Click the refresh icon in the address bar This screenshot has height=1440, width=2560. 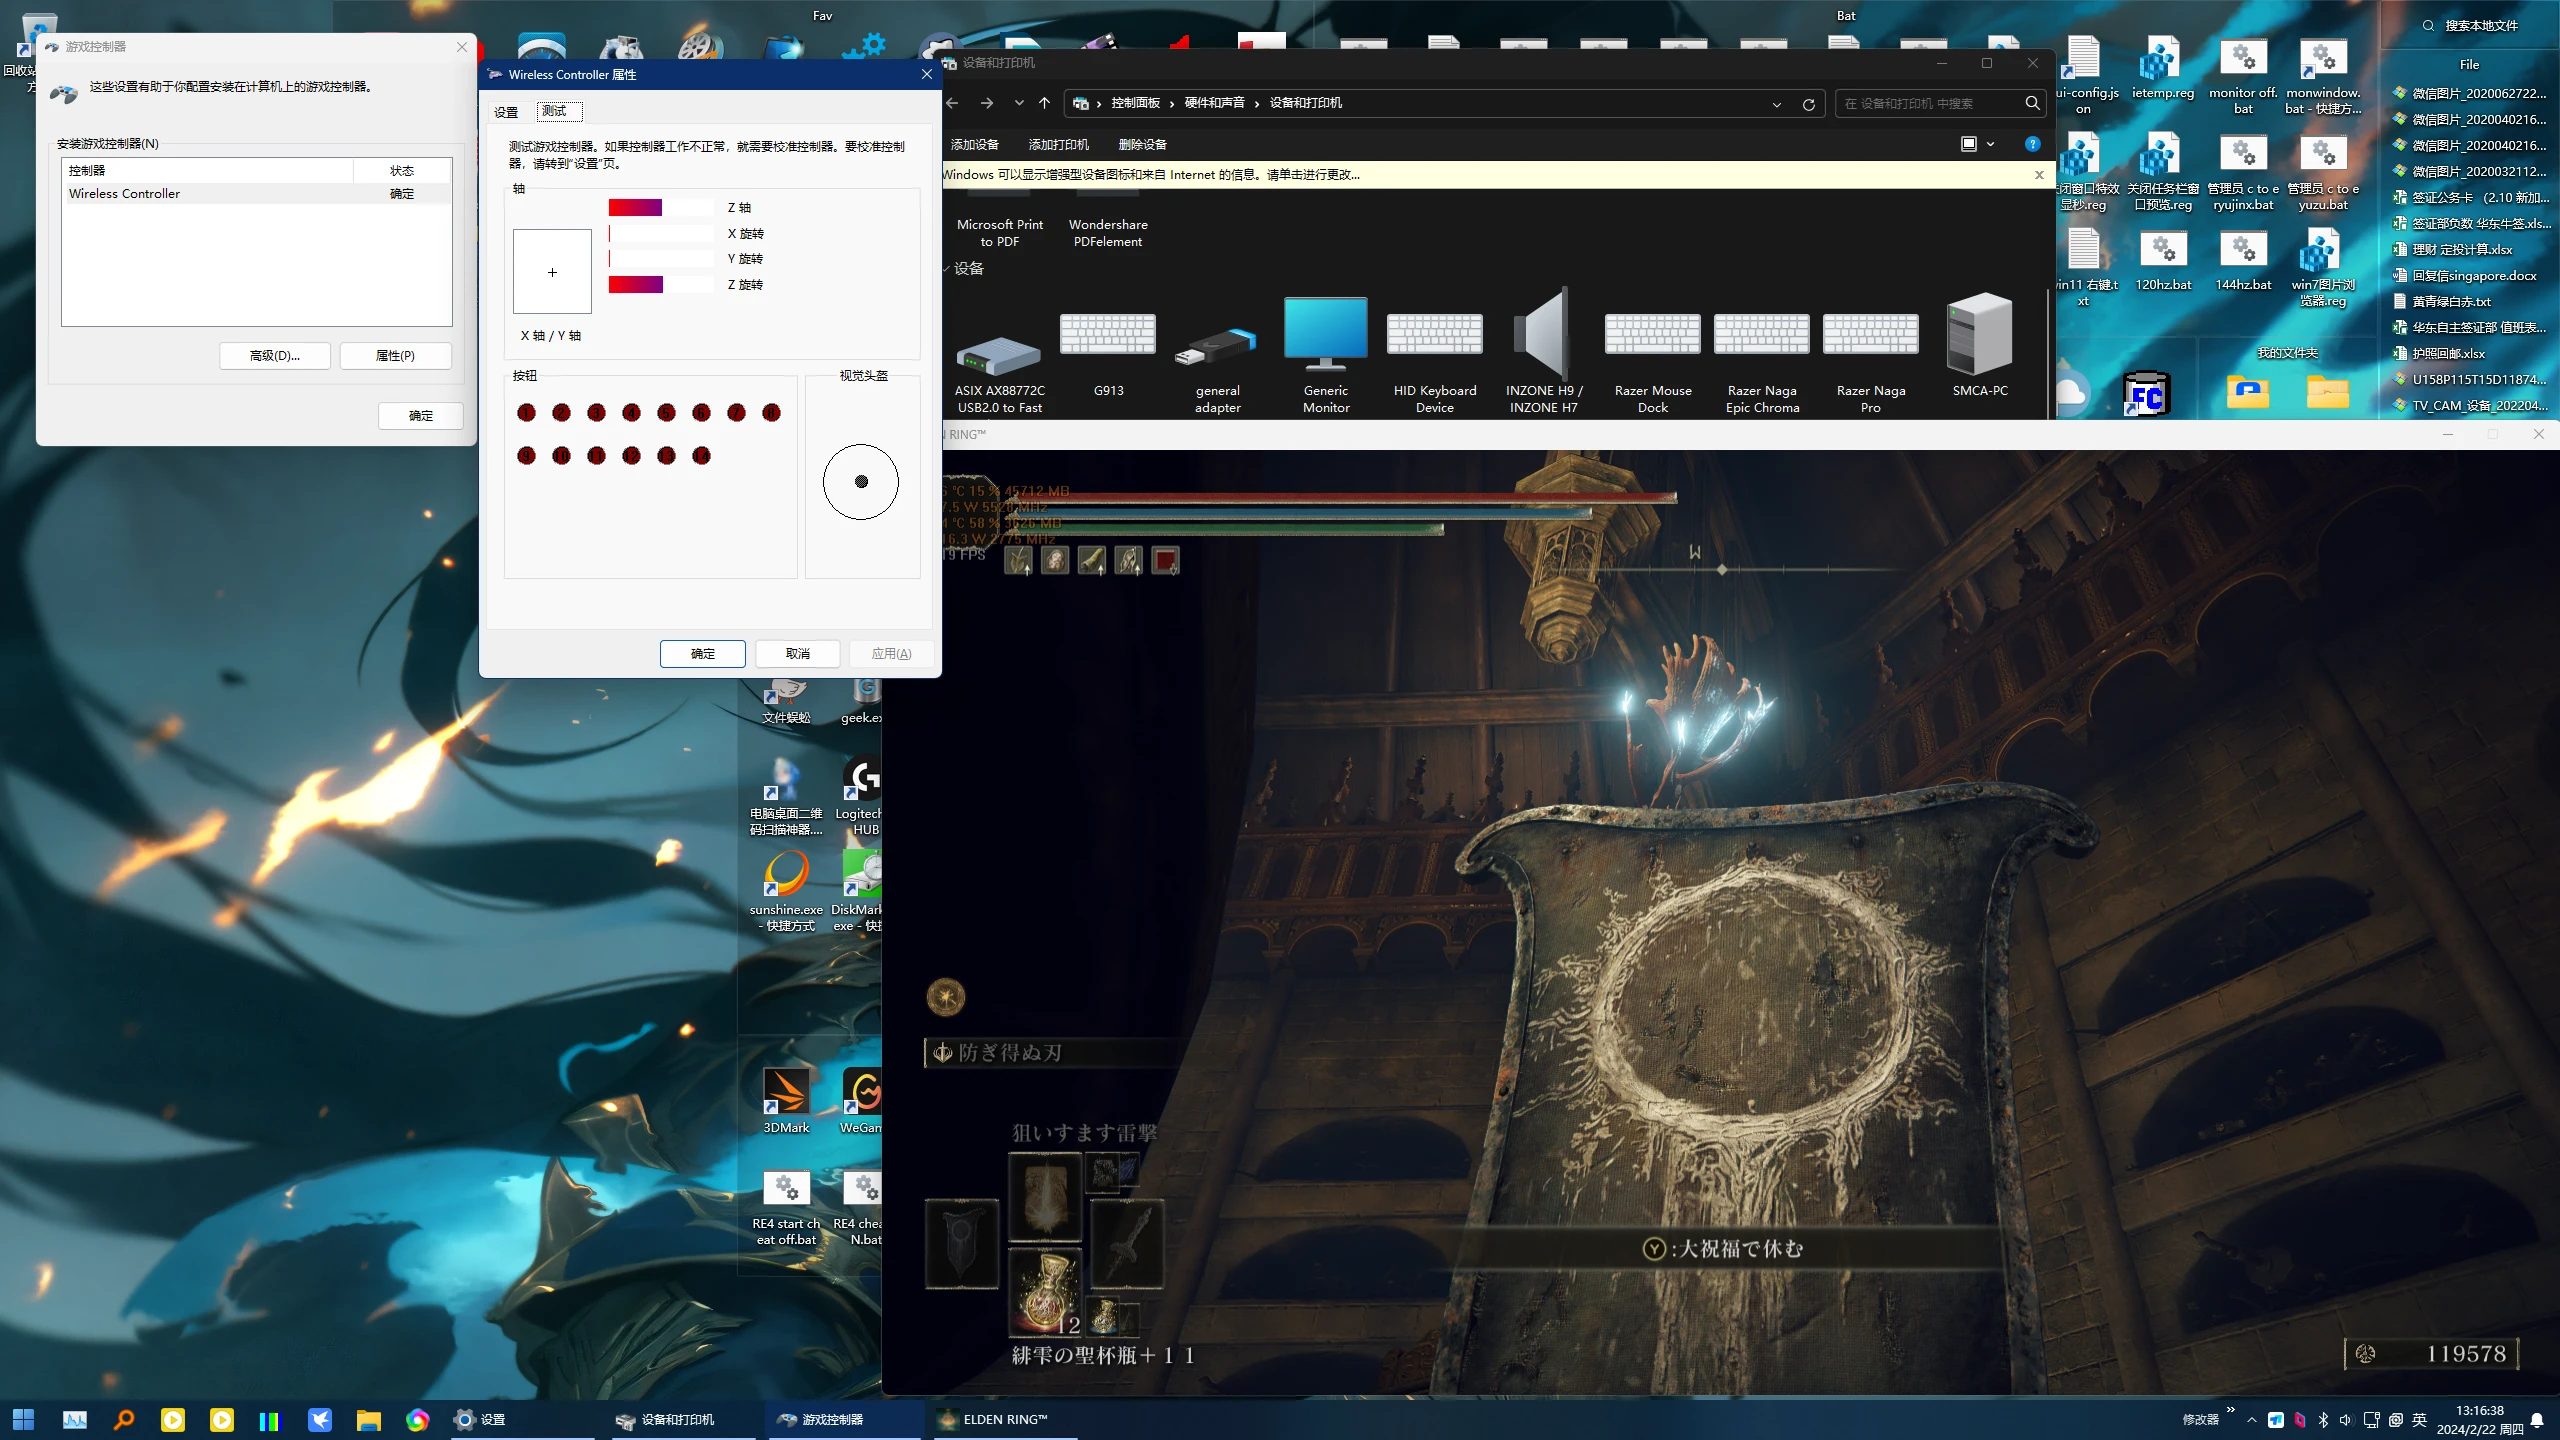click(x=1808, y=104)
